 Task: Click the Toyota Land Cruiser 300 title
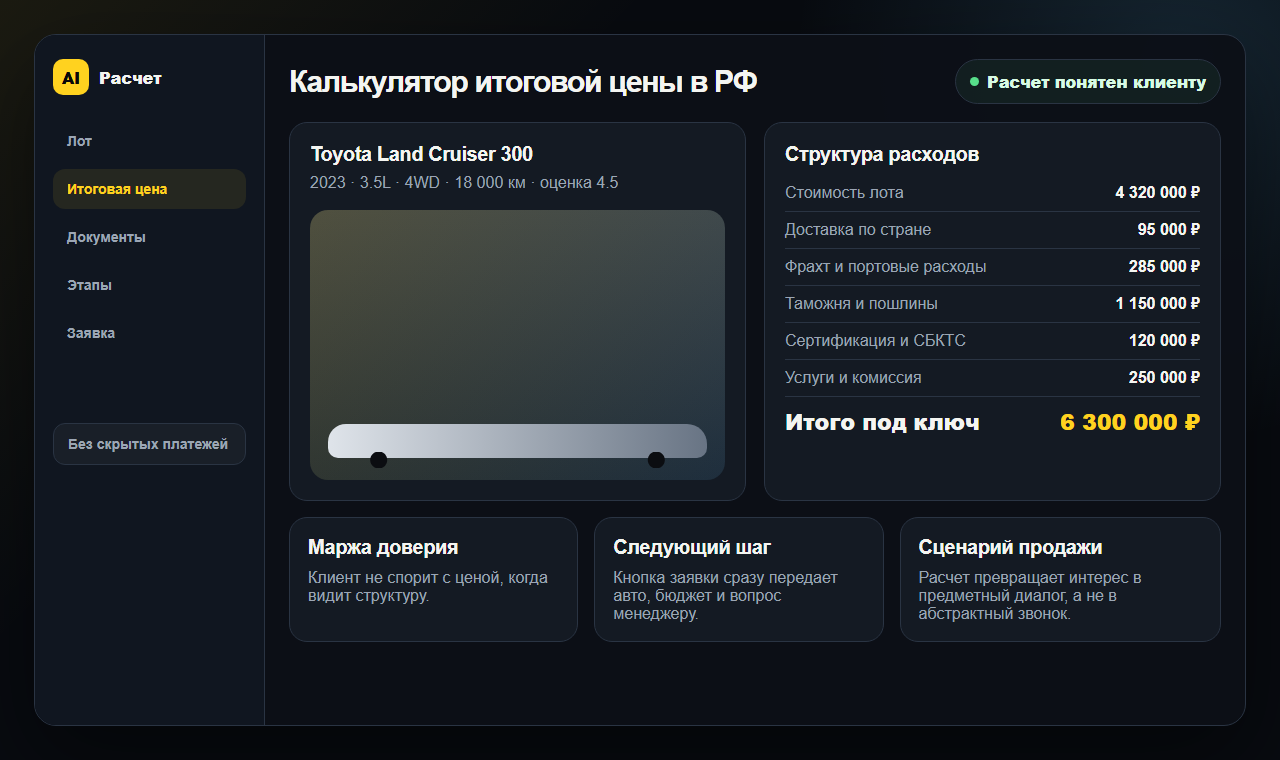pos(422,154)
